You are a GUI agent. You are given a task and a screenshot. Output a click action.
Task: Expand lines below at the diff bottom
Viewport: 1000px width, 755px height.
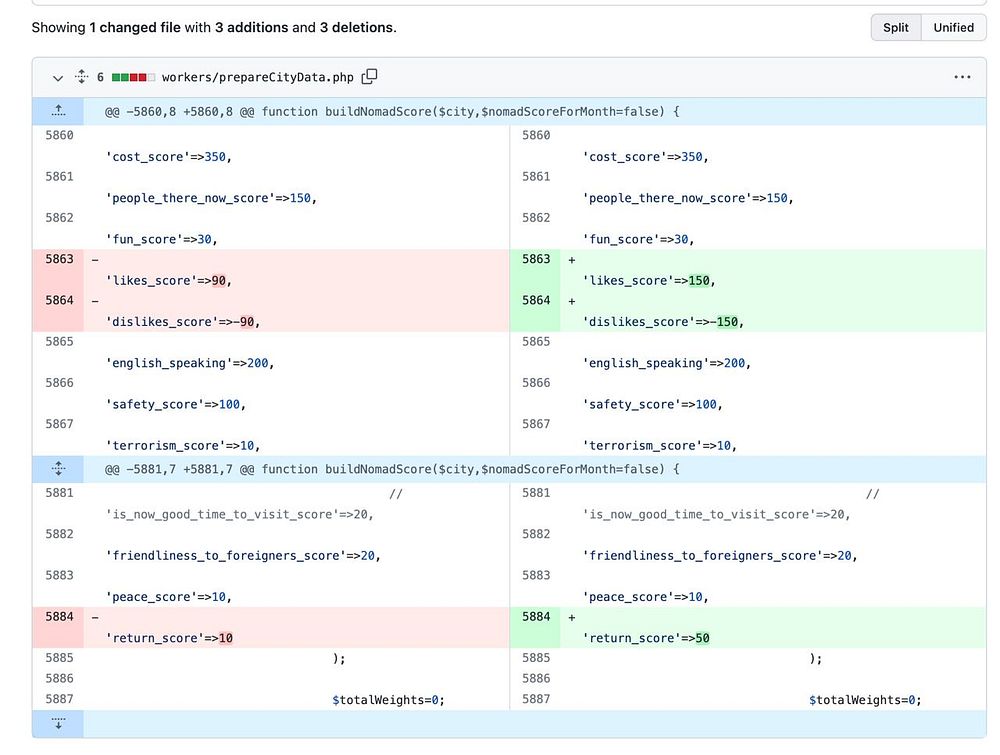click(x=58, y=723)
